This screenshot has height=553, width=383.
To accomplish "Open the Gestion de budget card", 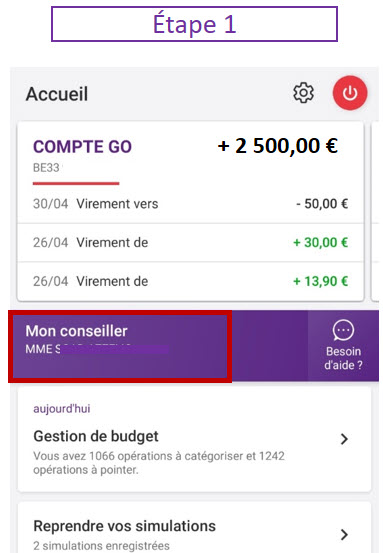I will (x=194, y=439).
